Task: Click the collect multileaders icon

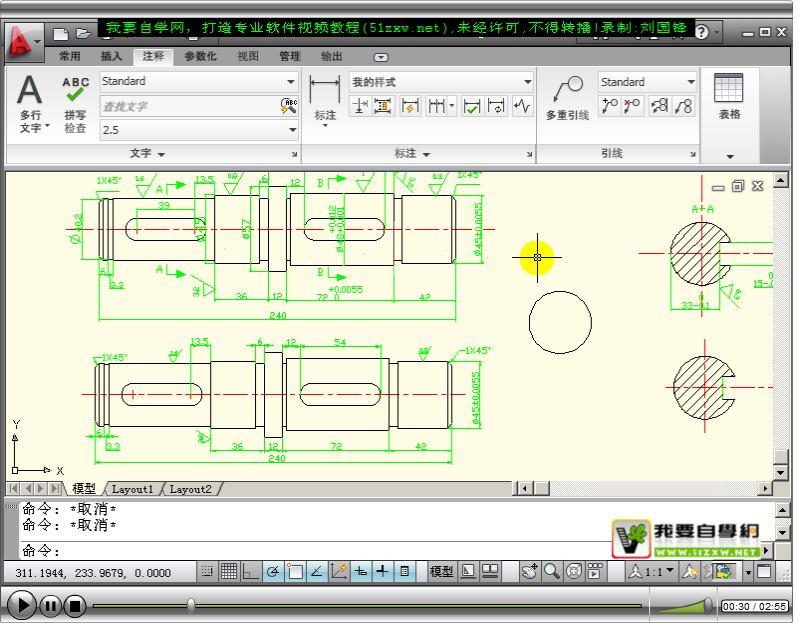Action: point(683,106)
